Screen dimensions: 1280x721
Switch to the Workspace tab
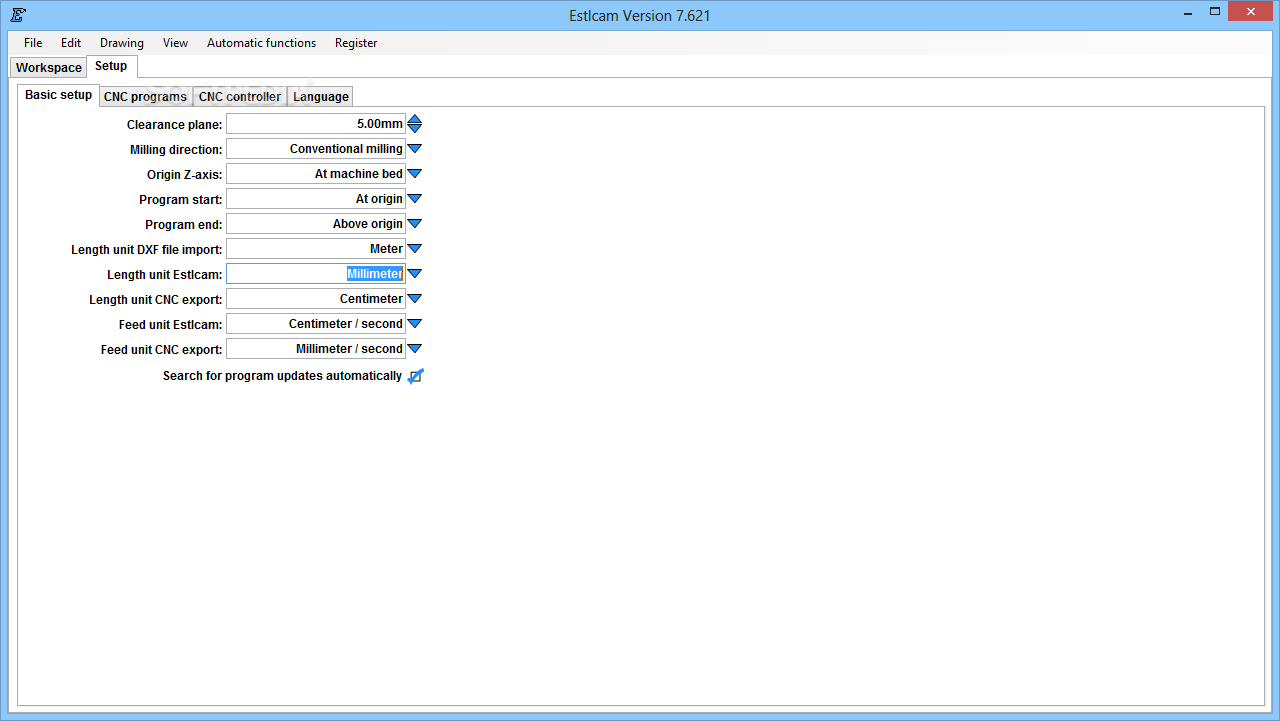49,68
